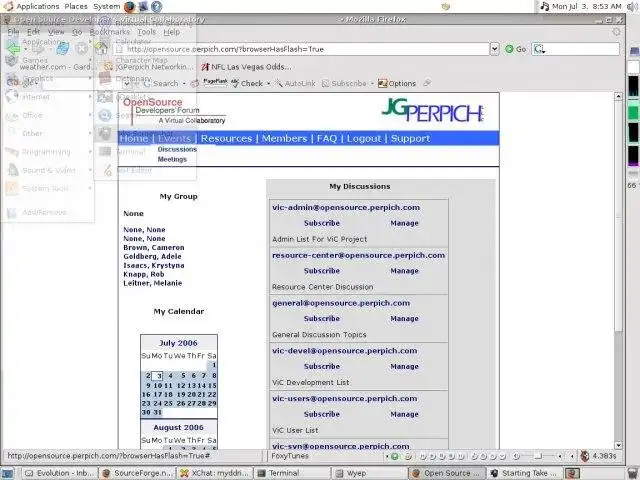Open Discussions under the Events menu
The height and width of the screenshot is (480, 640).
(x=177, y=149)
